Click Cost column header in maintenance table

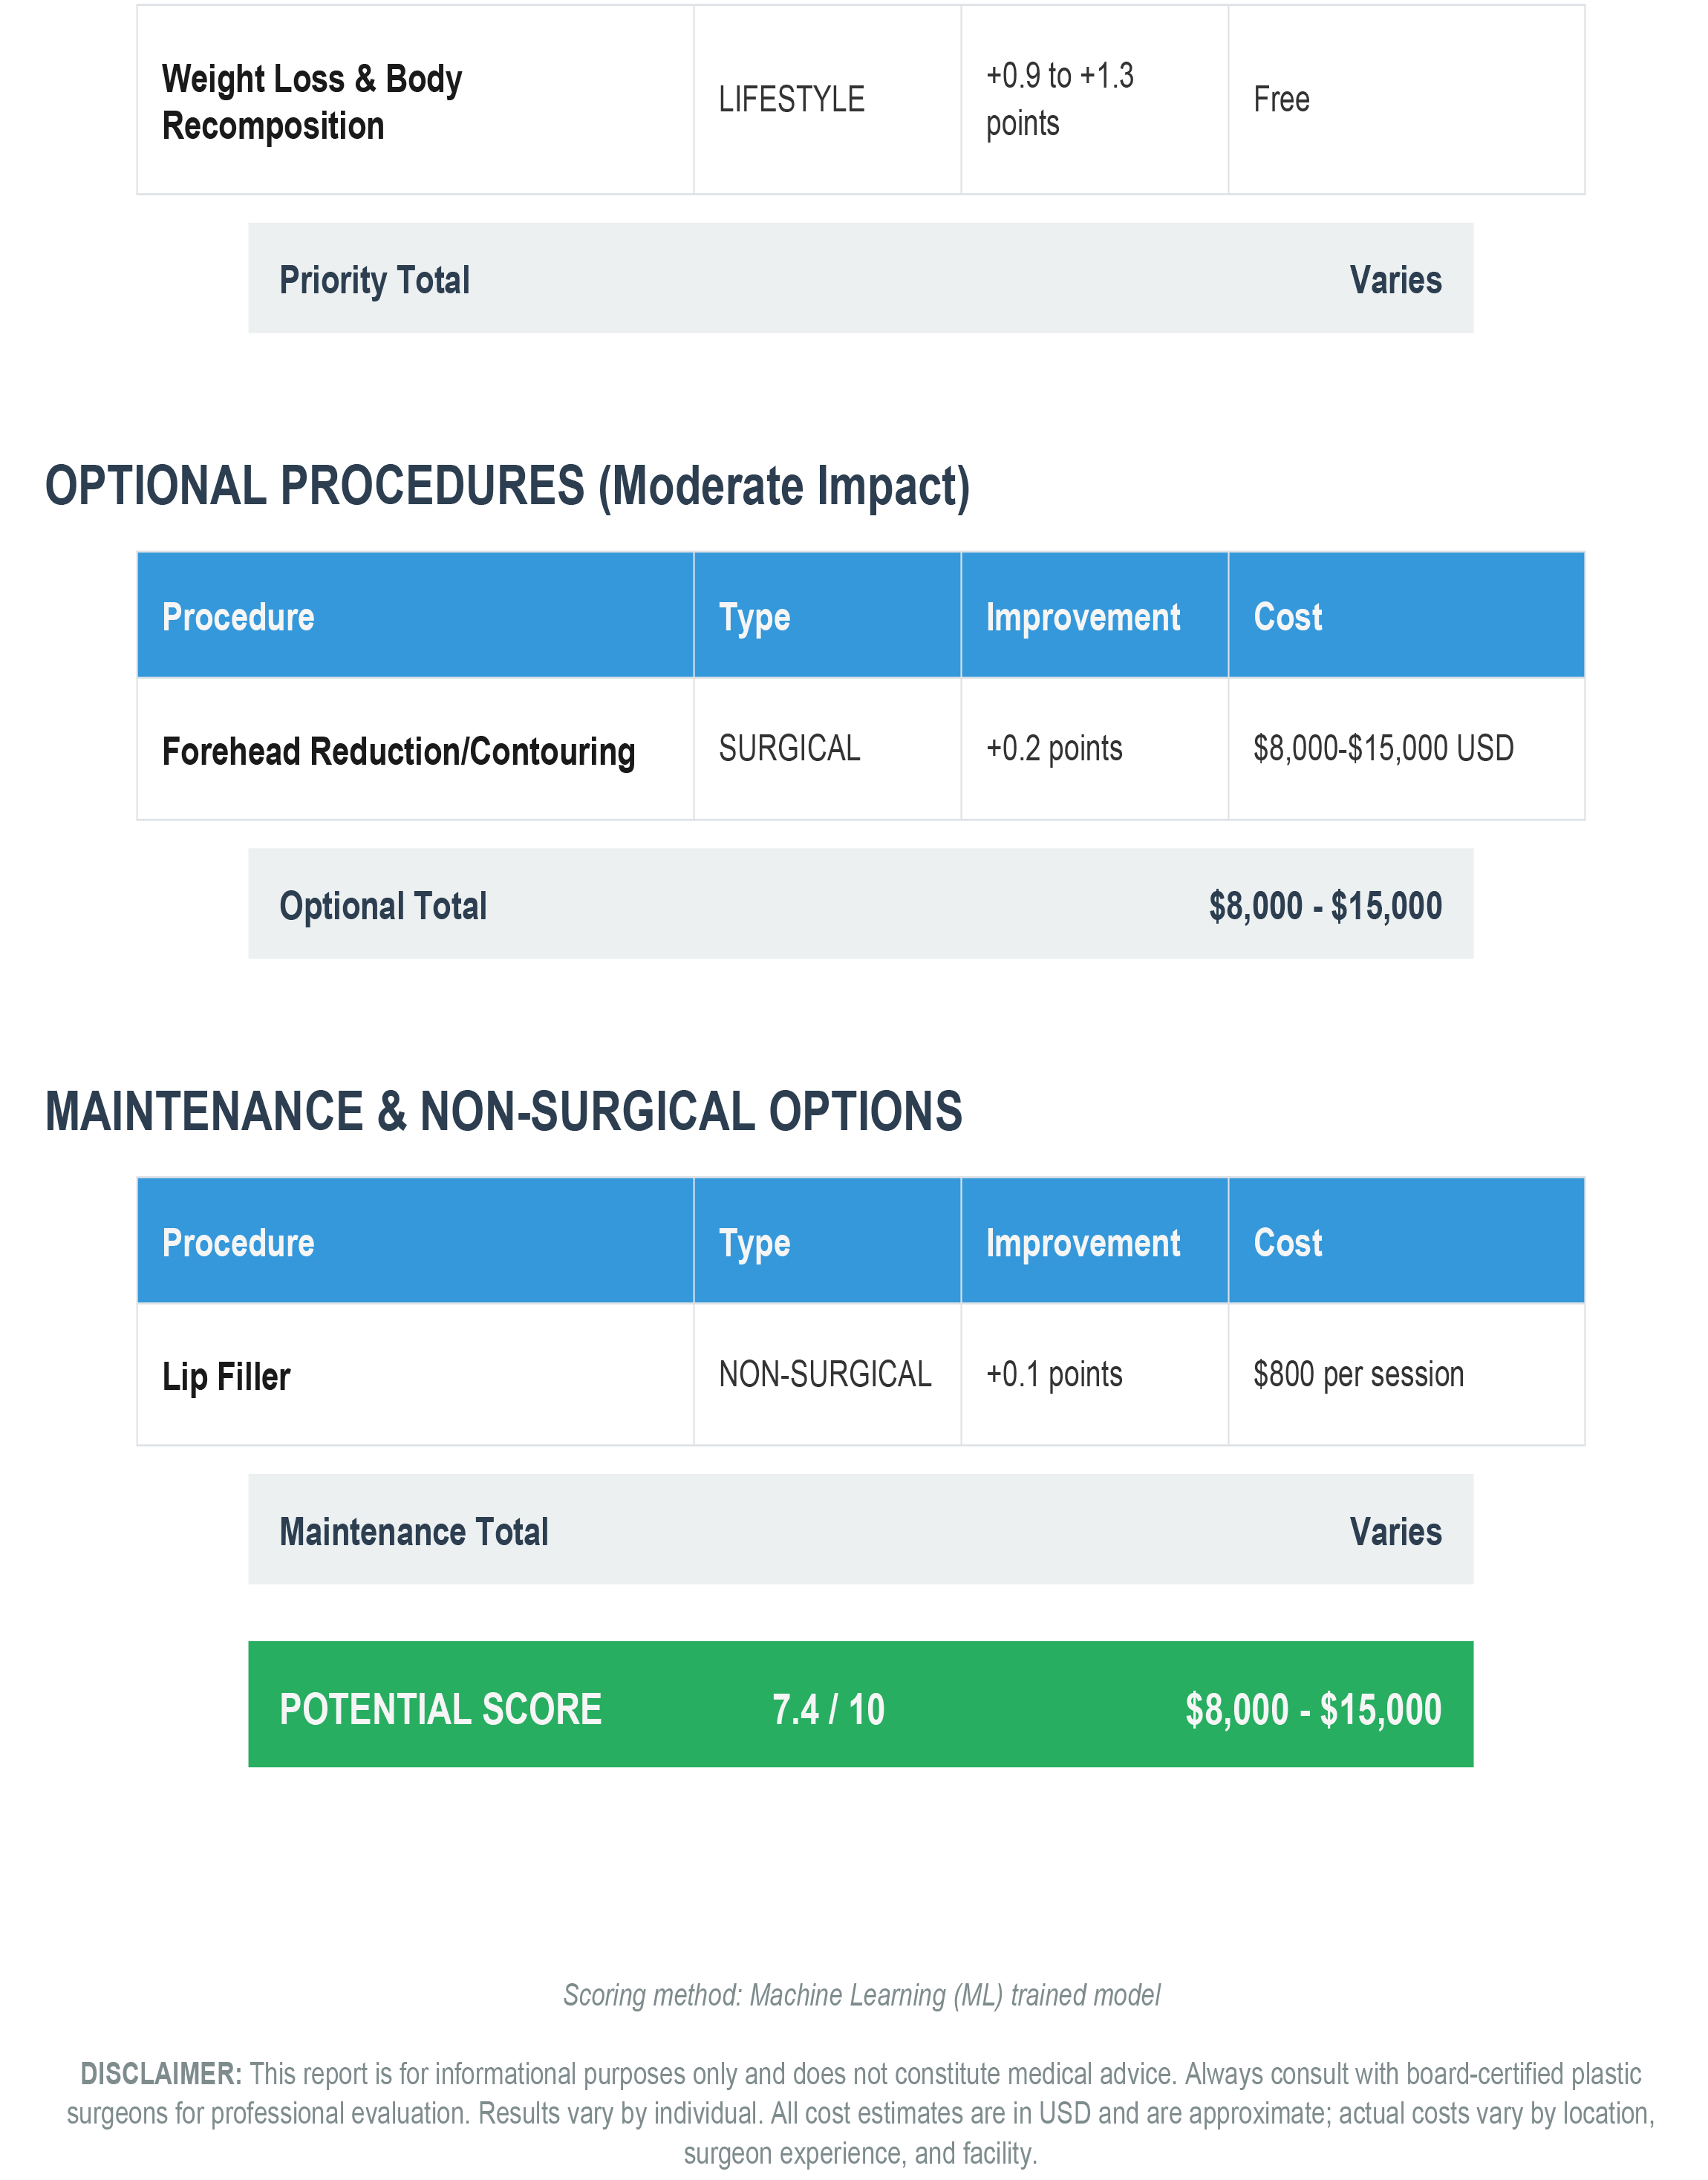point(1287,1243)
